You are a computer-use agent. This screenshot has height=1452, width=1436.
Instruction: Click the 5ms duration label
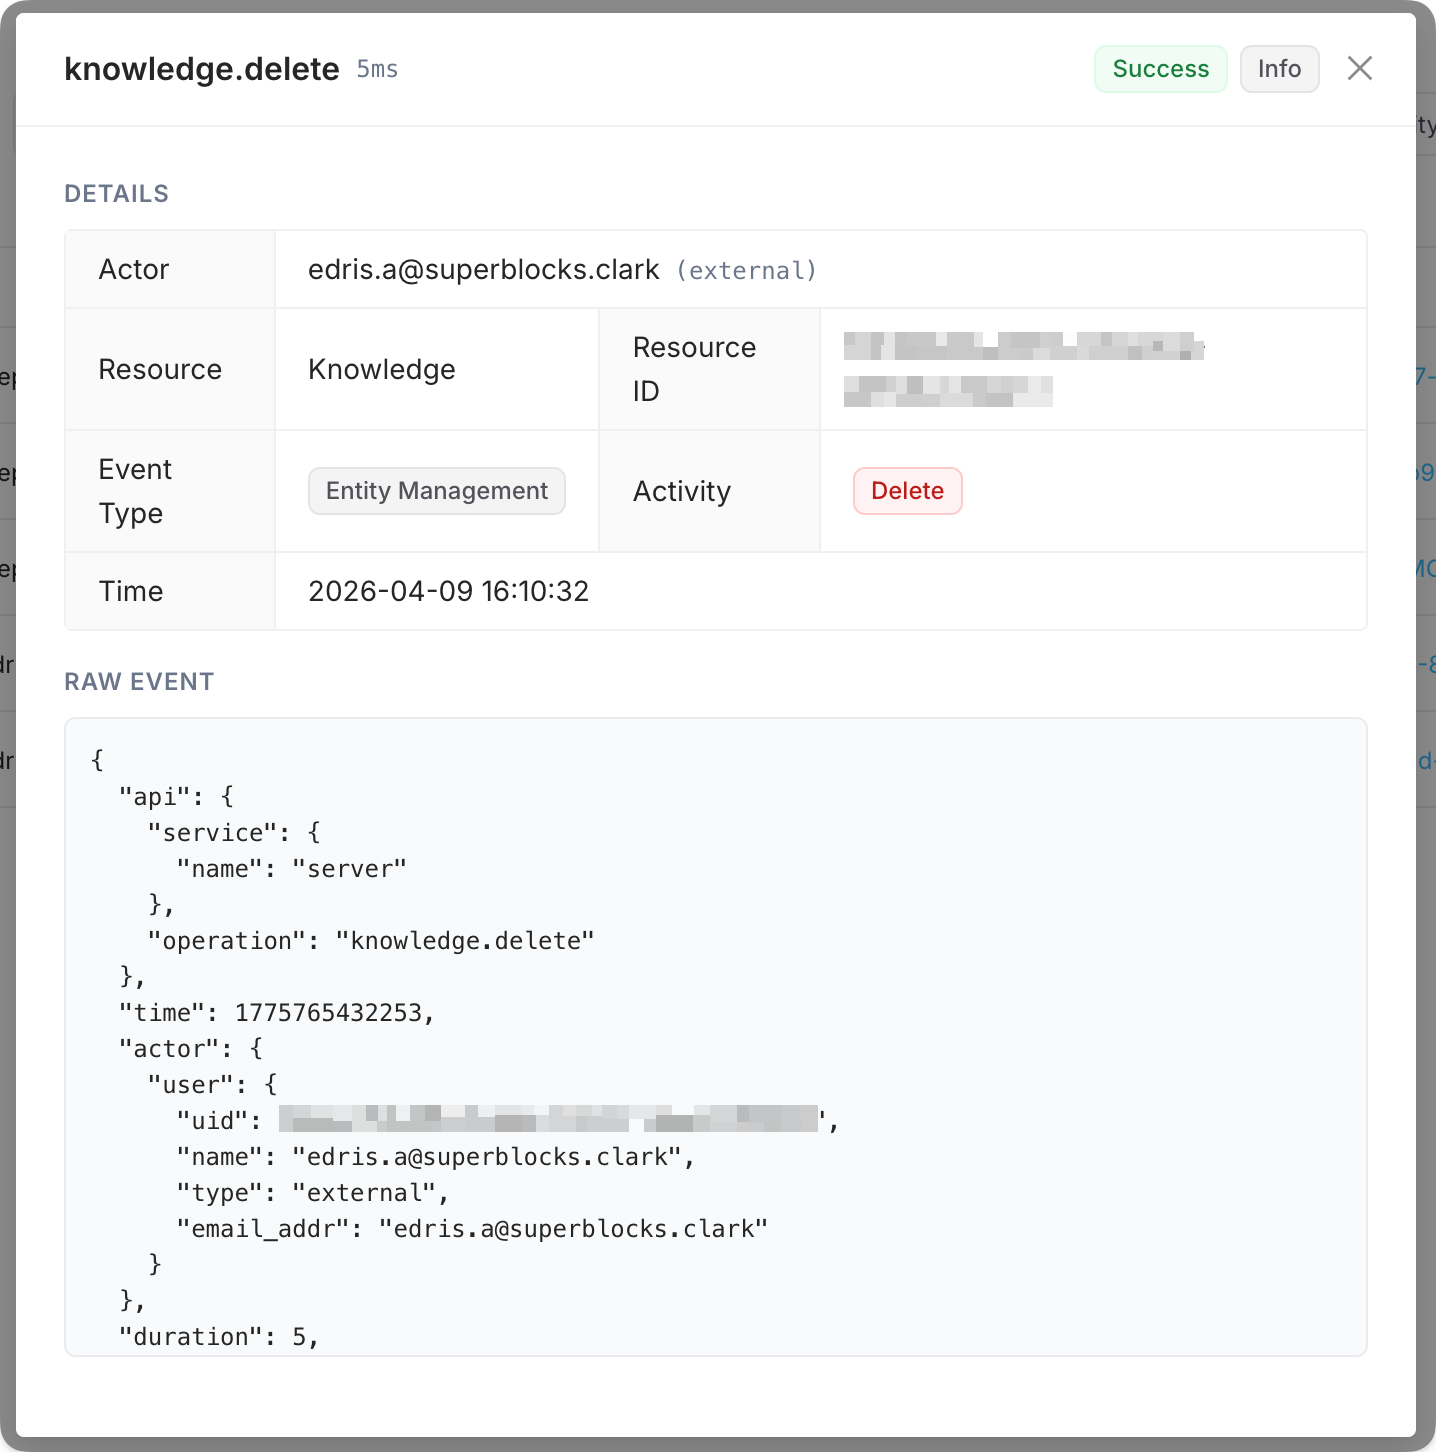377,70
